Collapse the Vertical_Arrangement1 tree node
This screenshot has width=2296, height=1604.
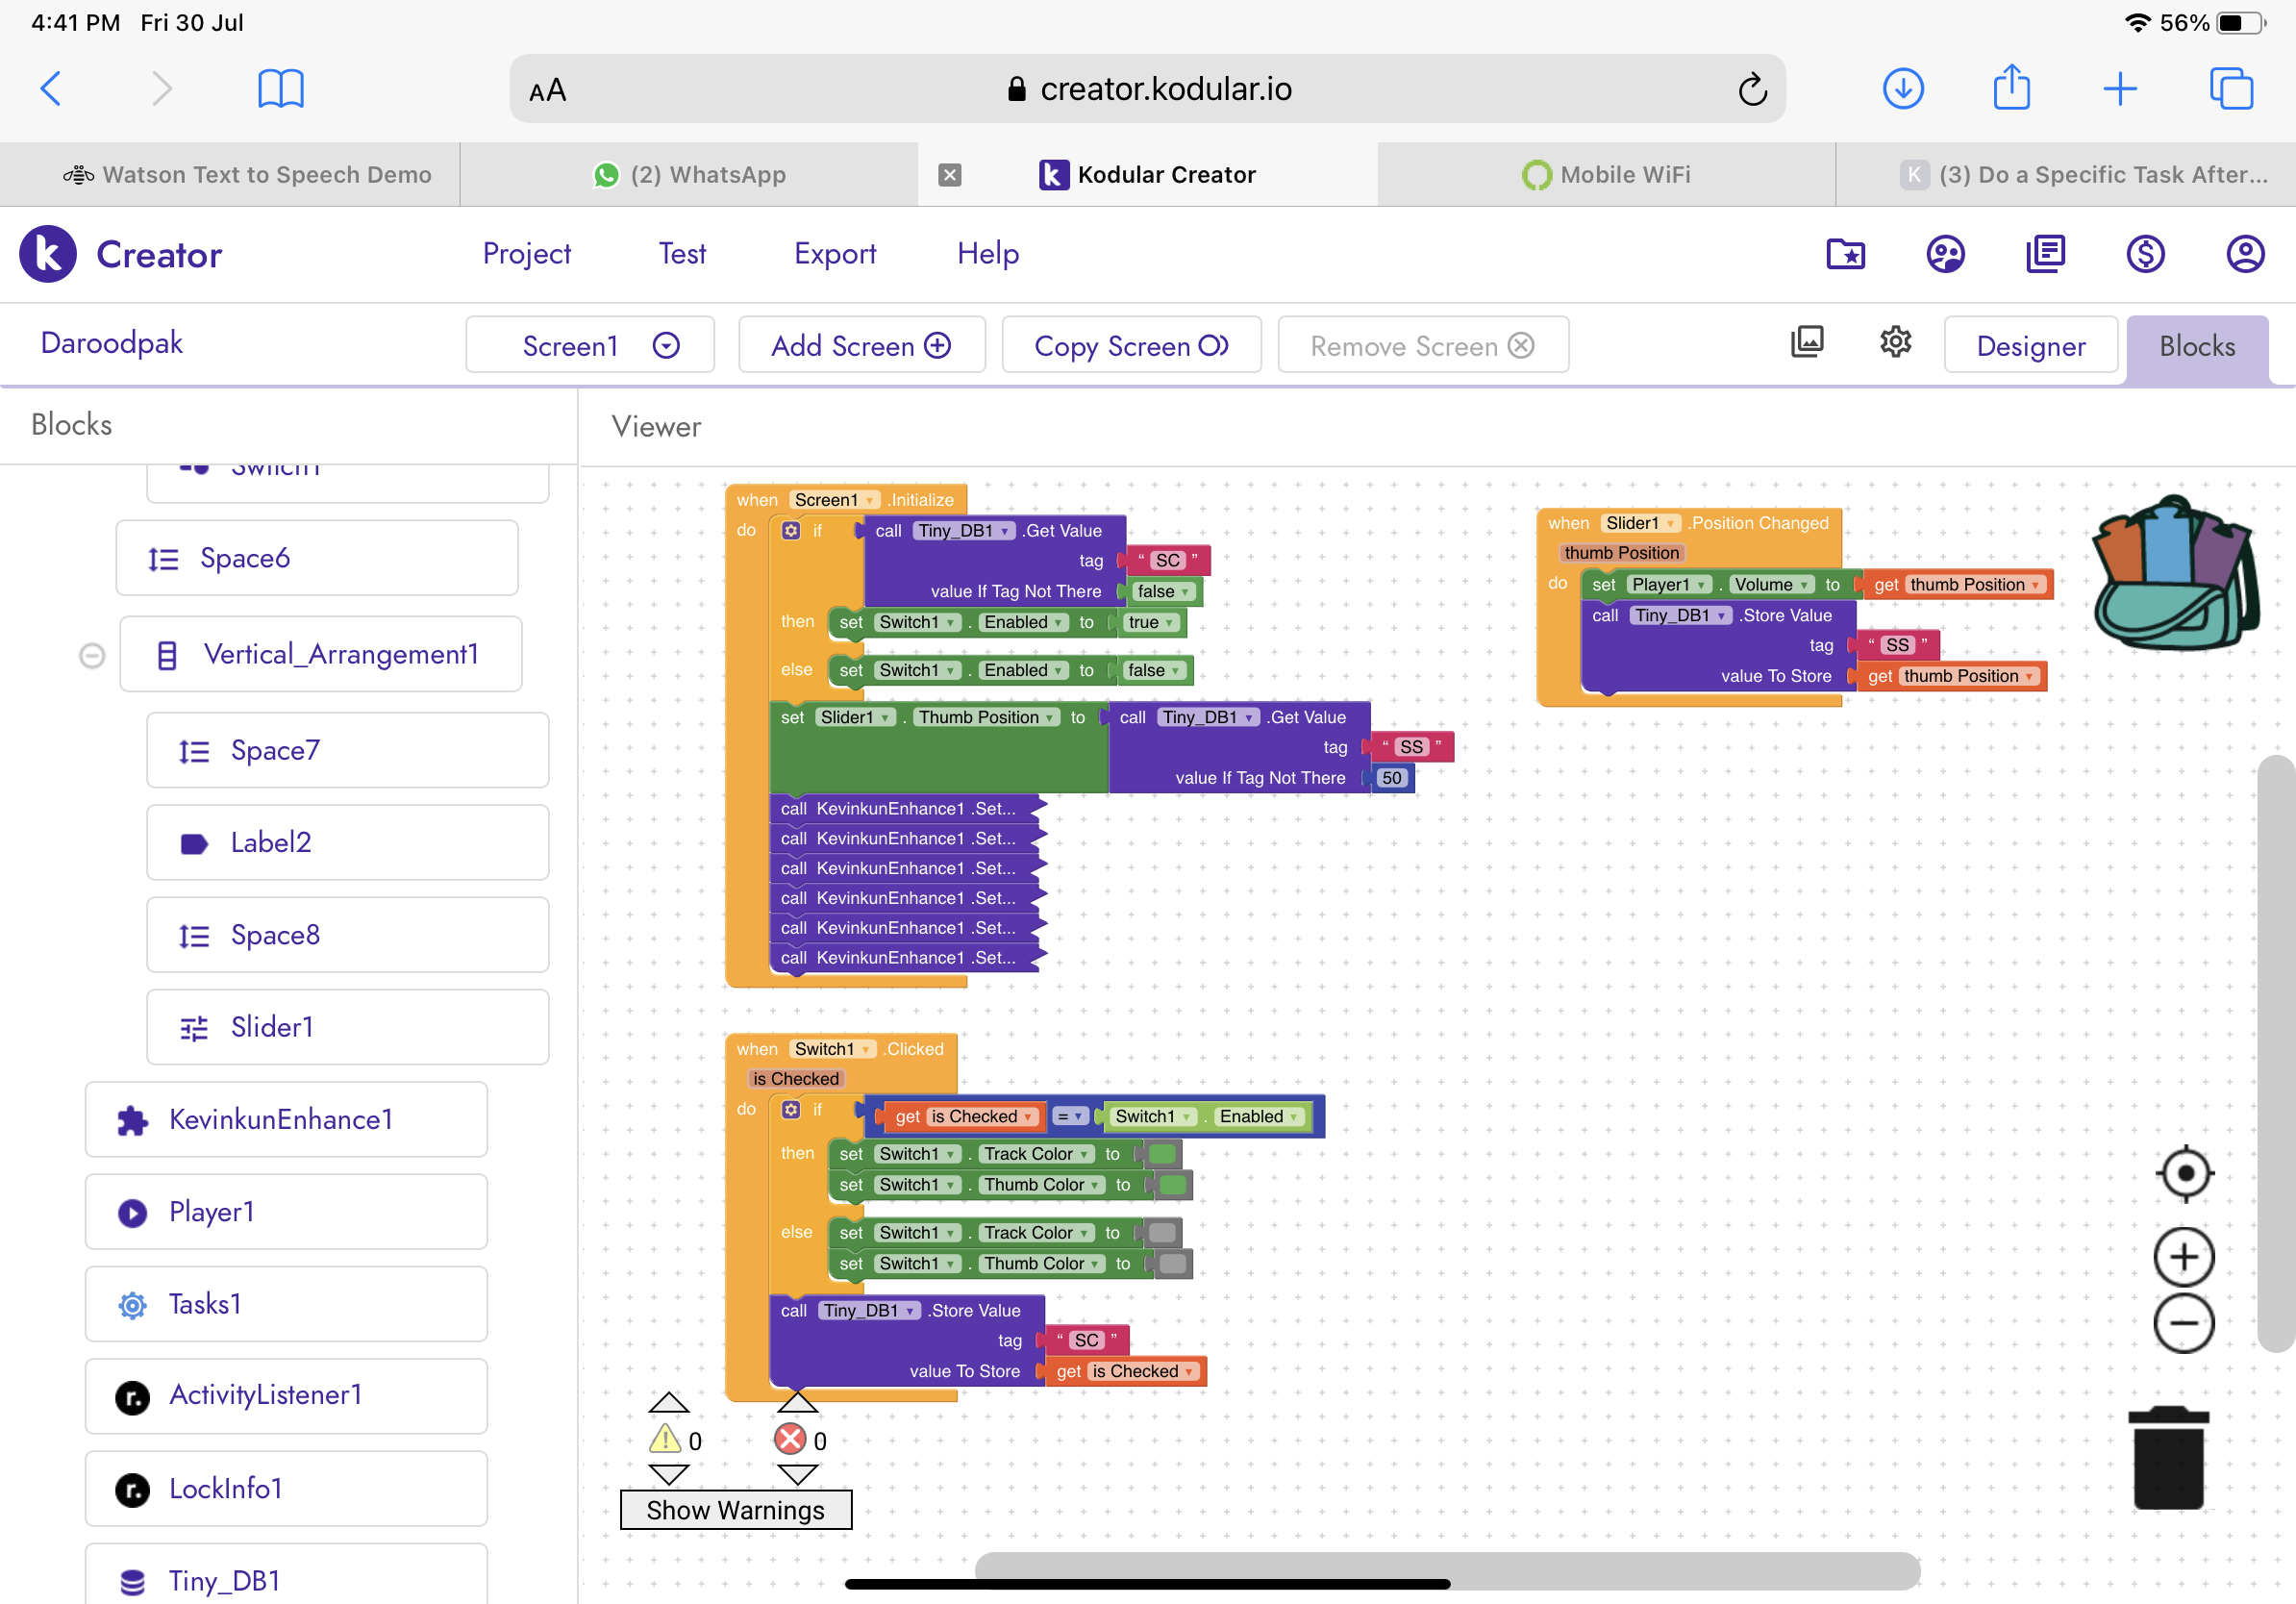(x=92, y=655)
